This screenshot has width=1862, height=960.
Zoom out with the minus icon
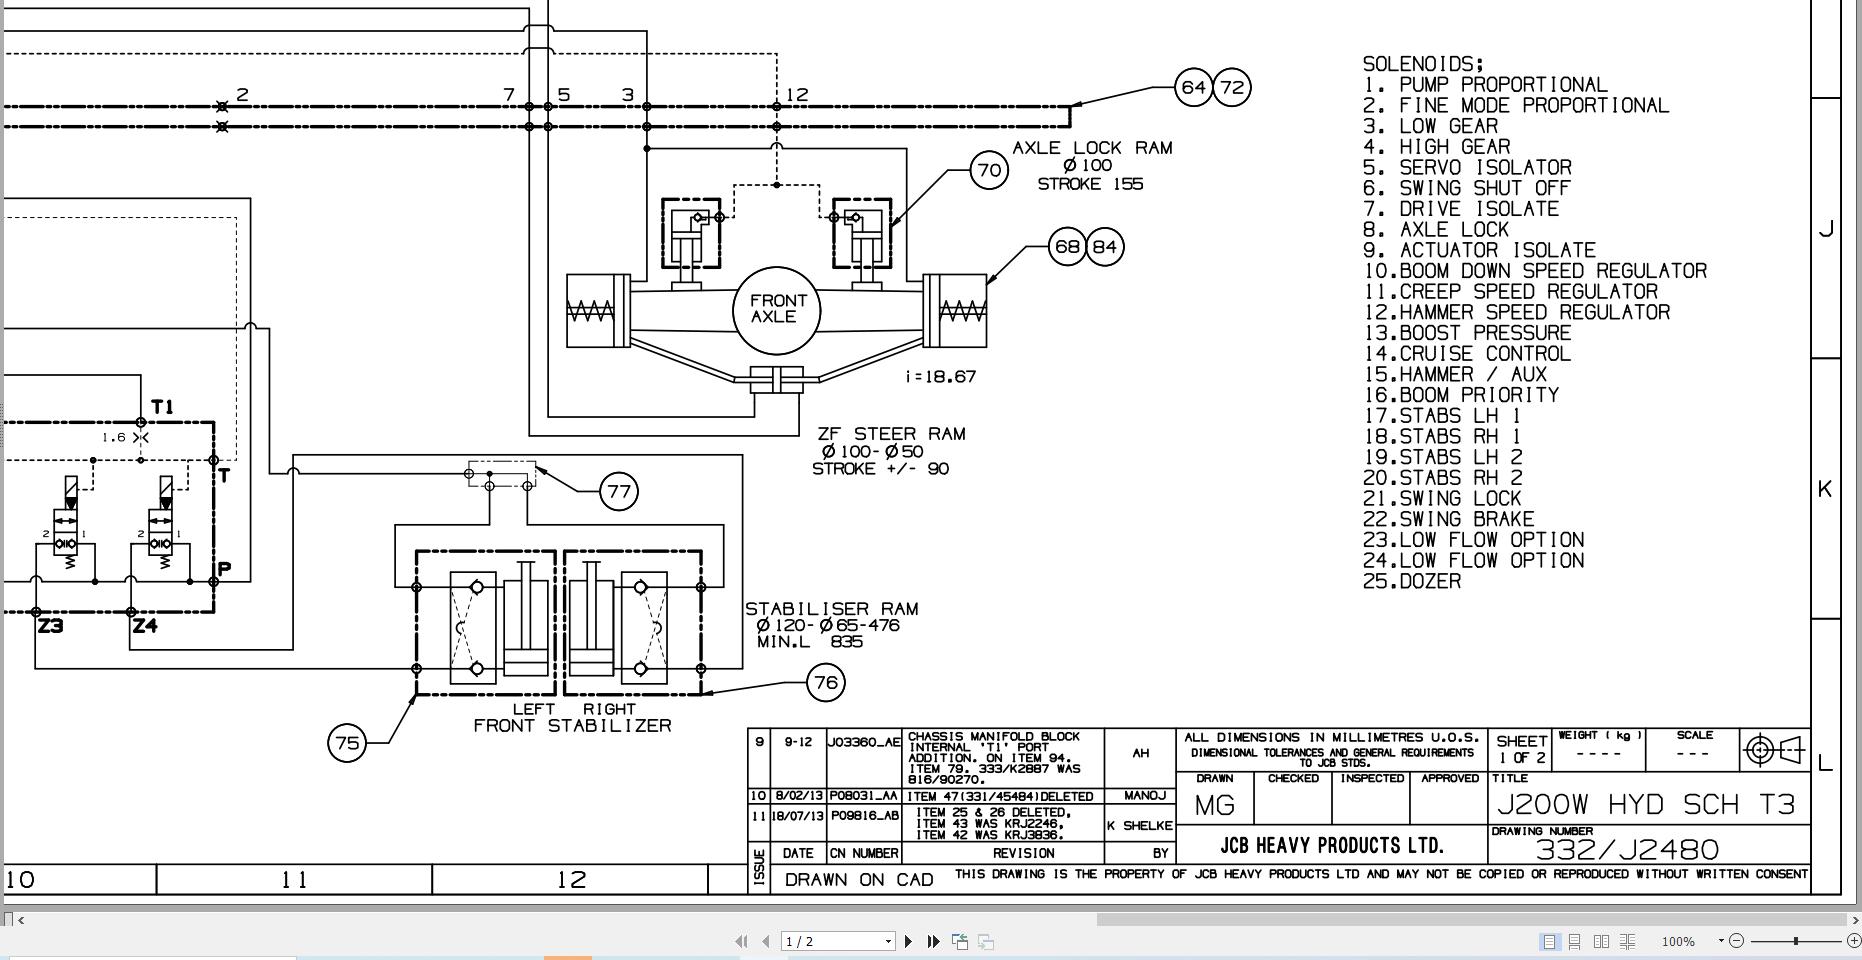coord(1737,941)
